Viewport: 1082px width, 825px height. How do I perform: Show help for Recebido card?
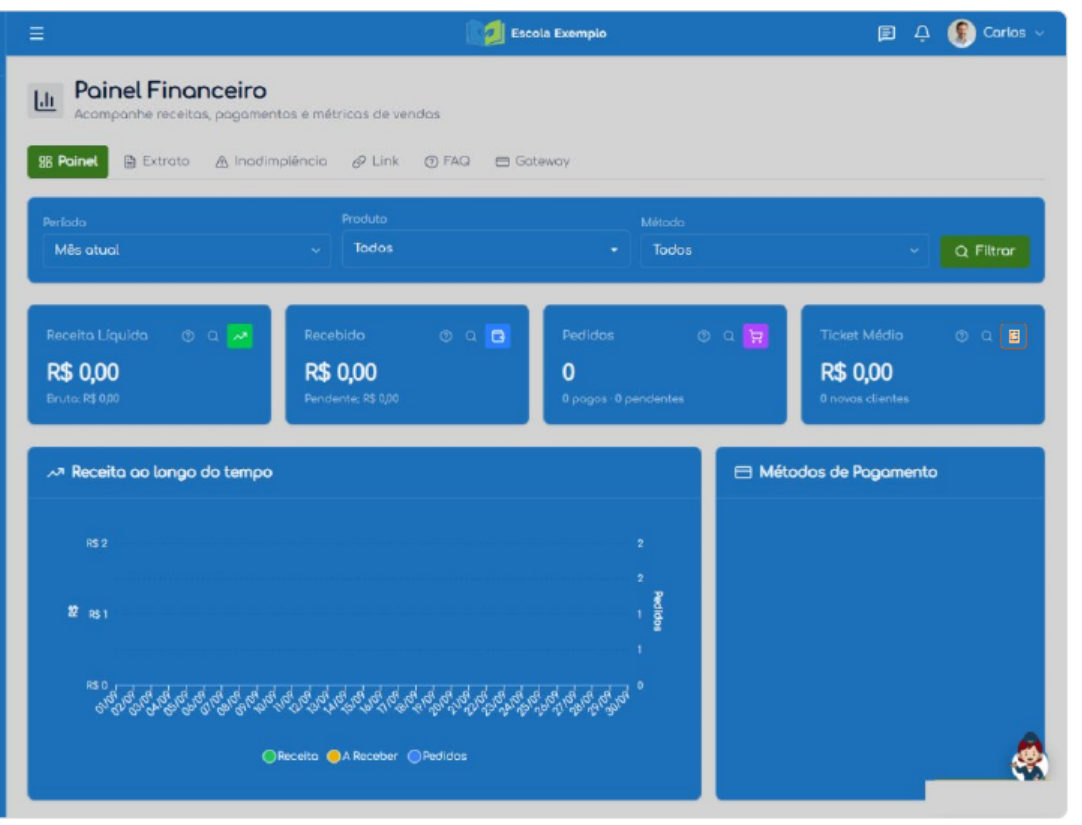coord(446,336)
